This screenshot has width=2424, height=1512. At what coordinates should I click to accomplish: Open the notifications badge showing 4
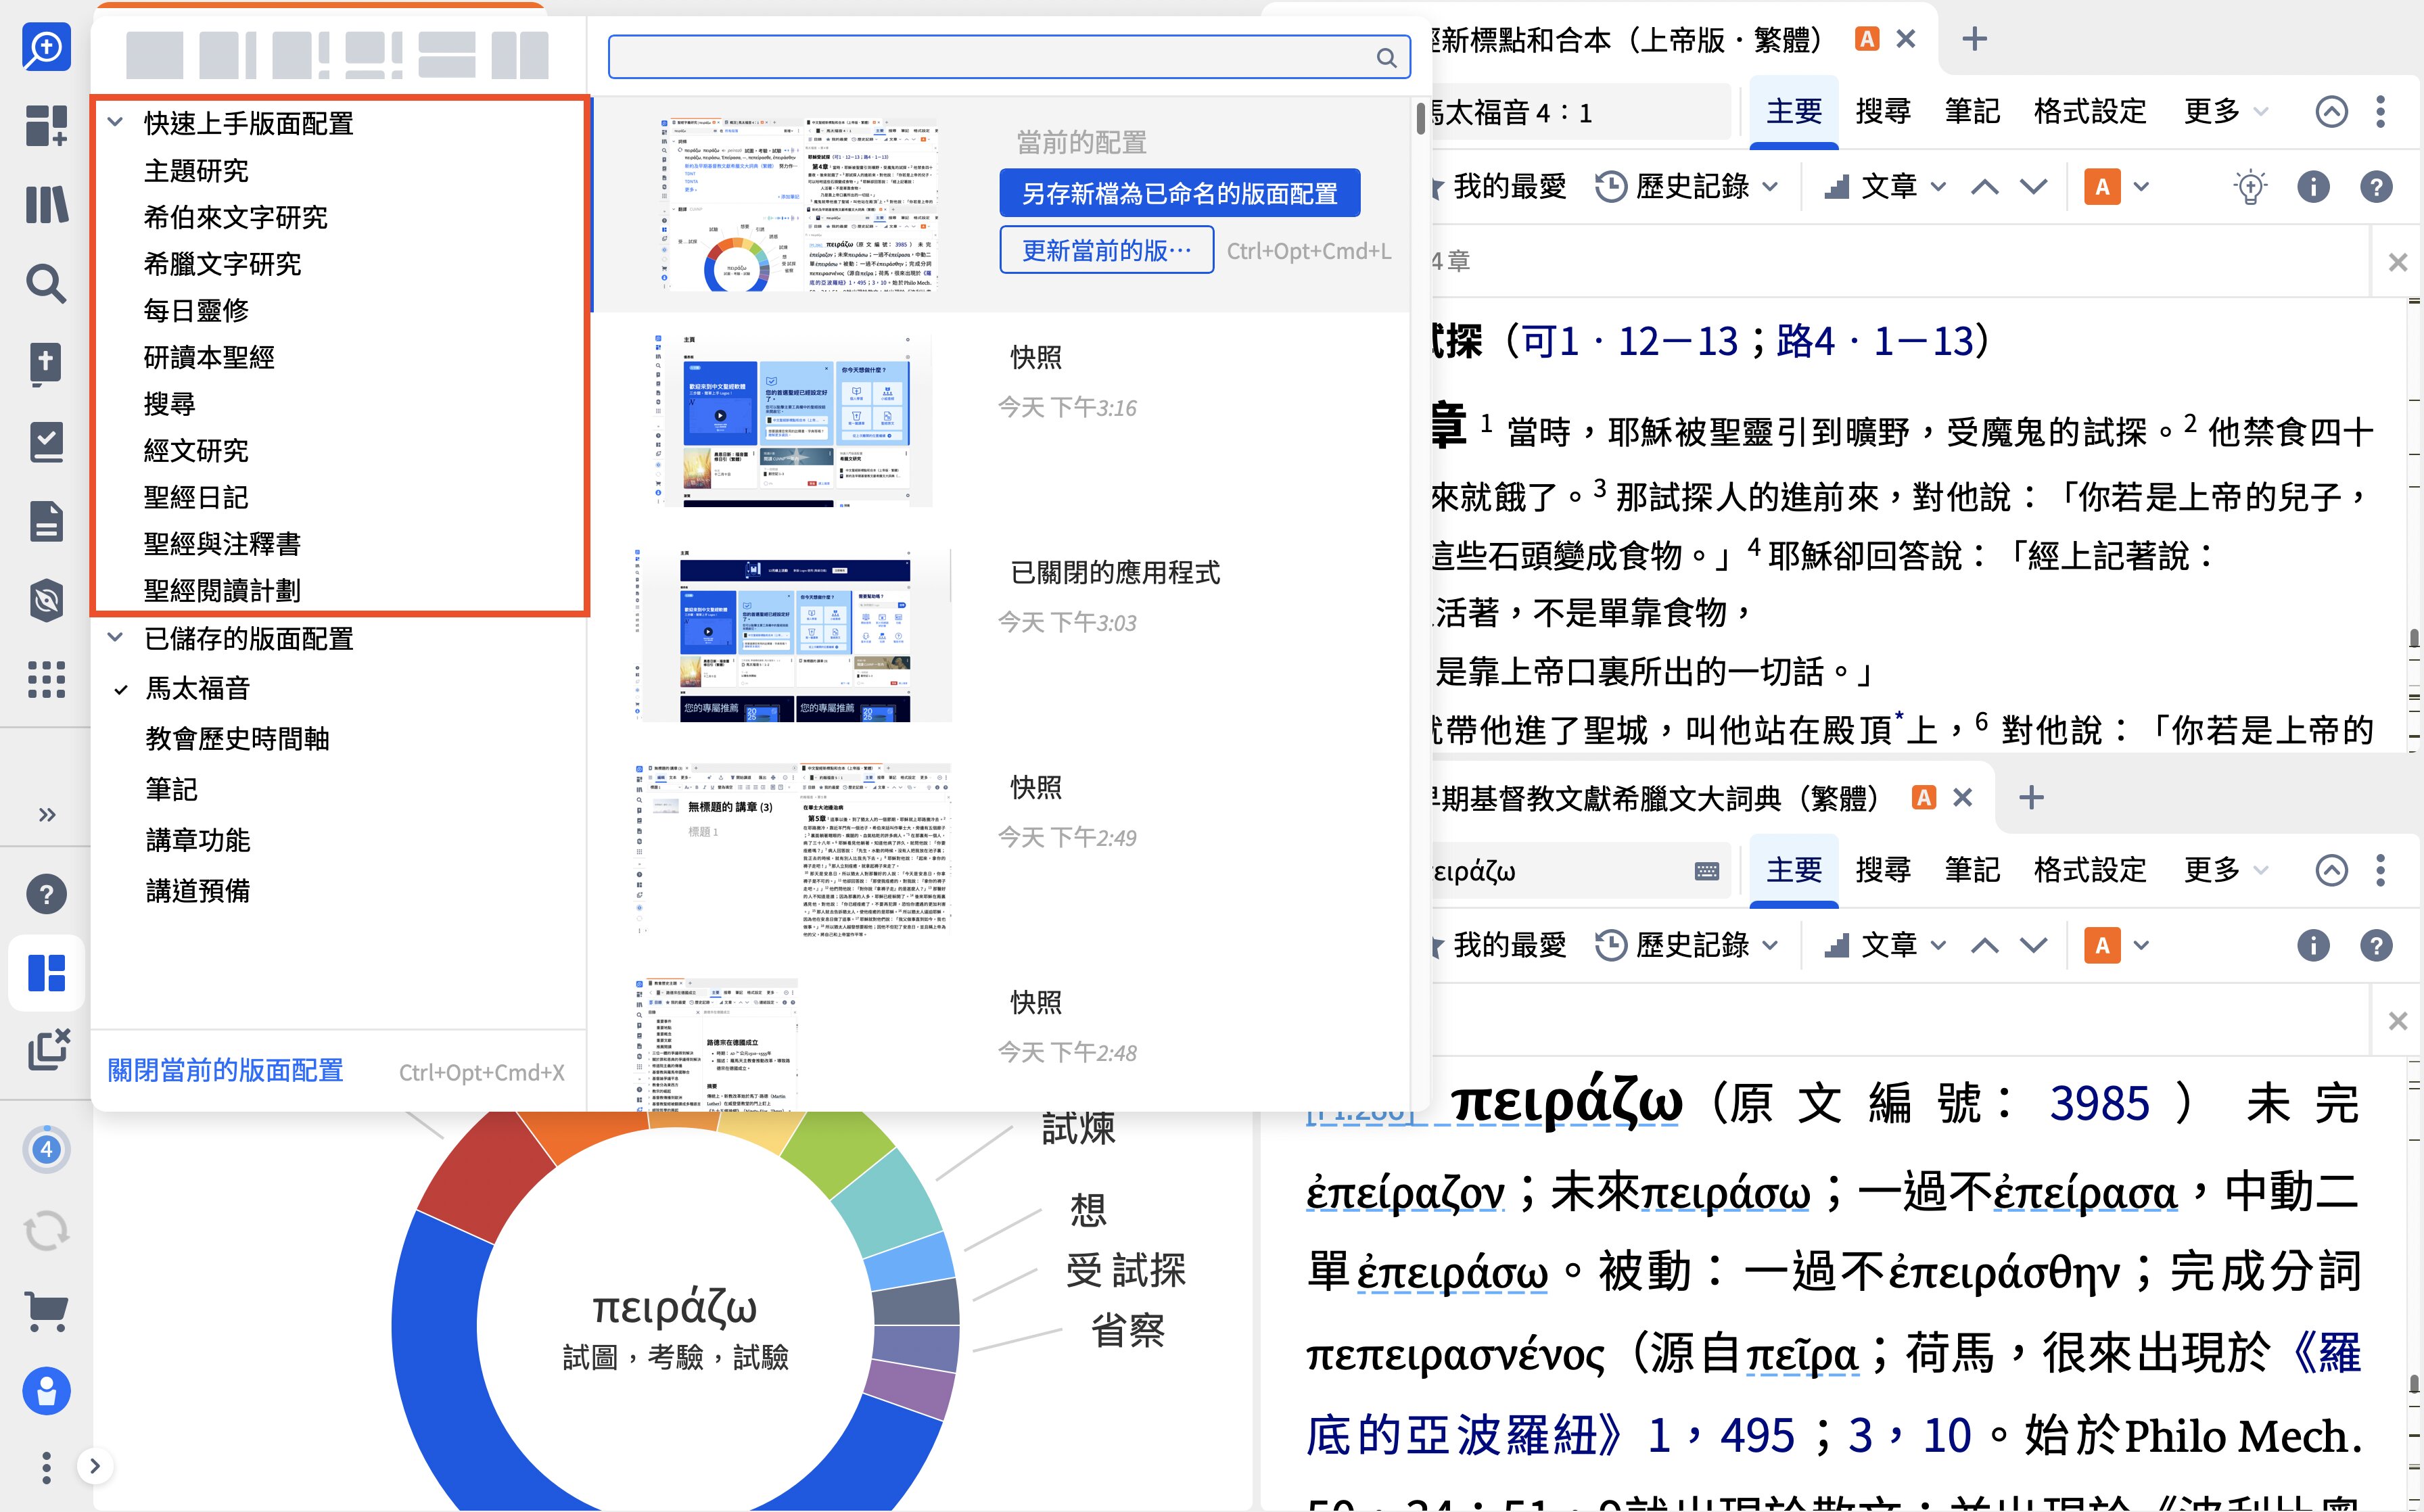click(x=46, y=1150)
